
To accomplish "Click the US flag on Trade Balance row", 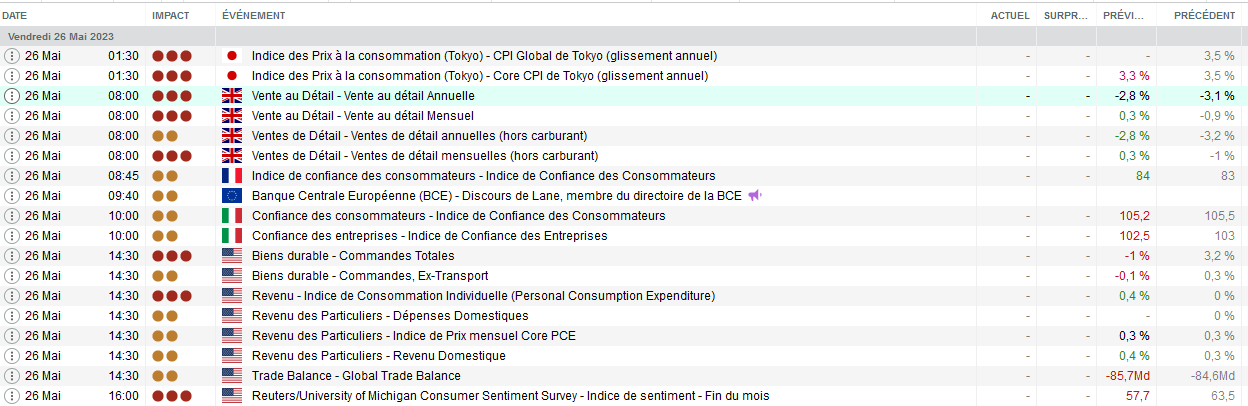I will pyautogui.click(x=231, y=376).
